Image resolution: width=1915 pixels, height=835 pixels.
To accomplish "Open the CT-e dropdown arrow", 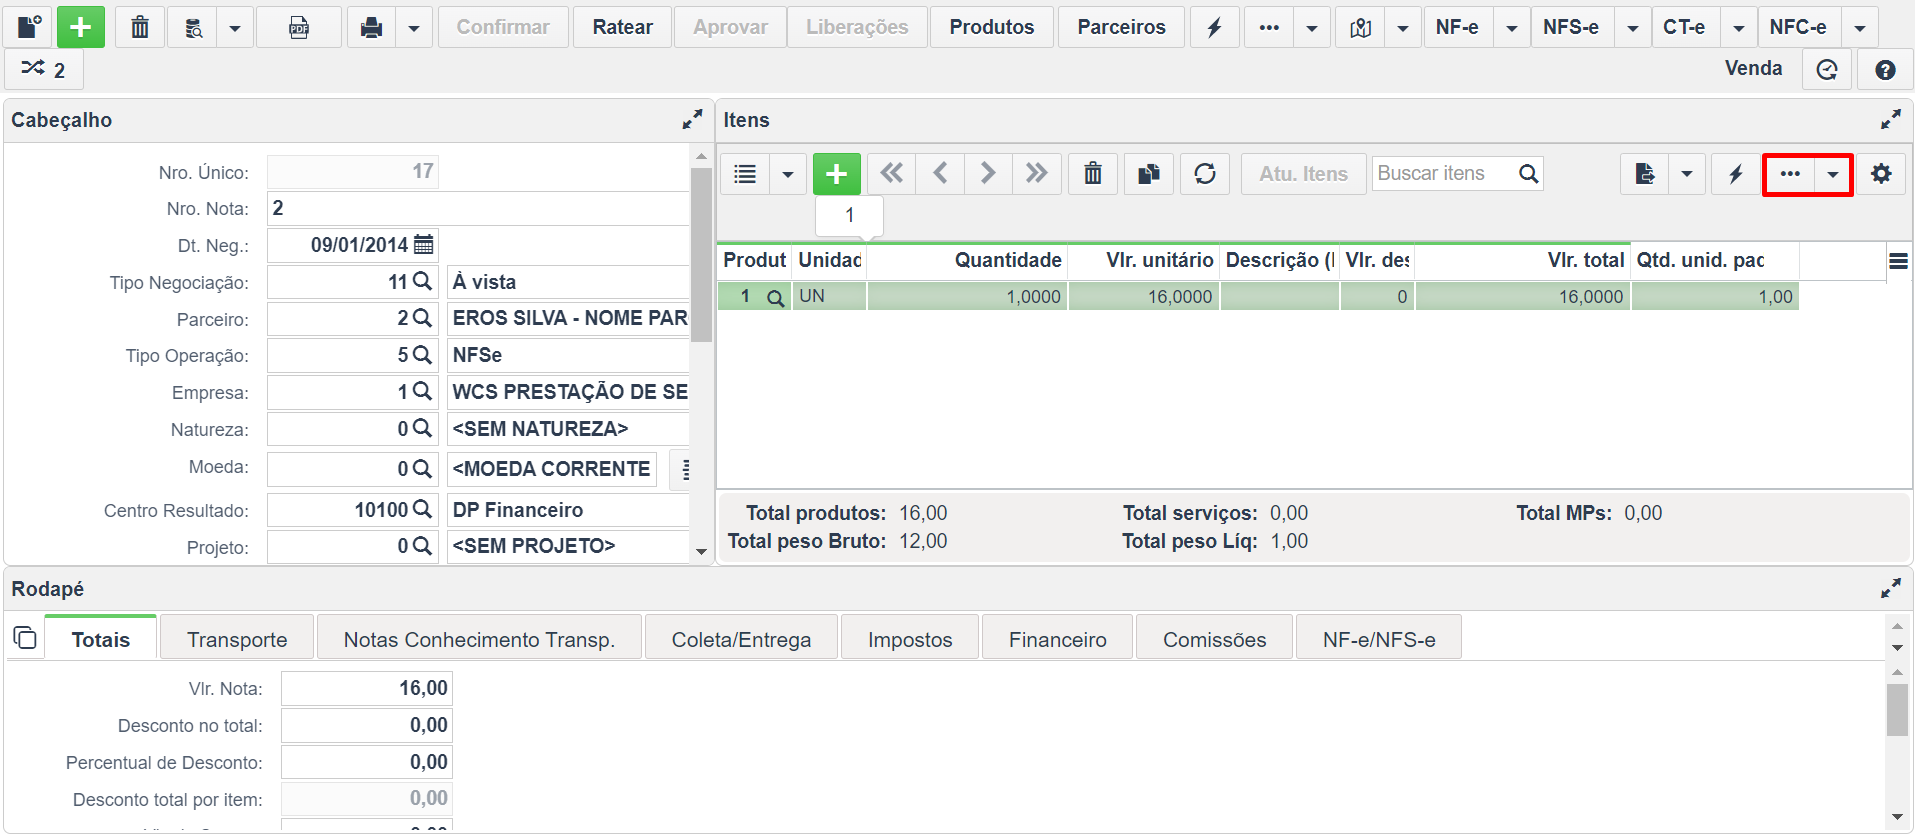I will click(1739, 27).
